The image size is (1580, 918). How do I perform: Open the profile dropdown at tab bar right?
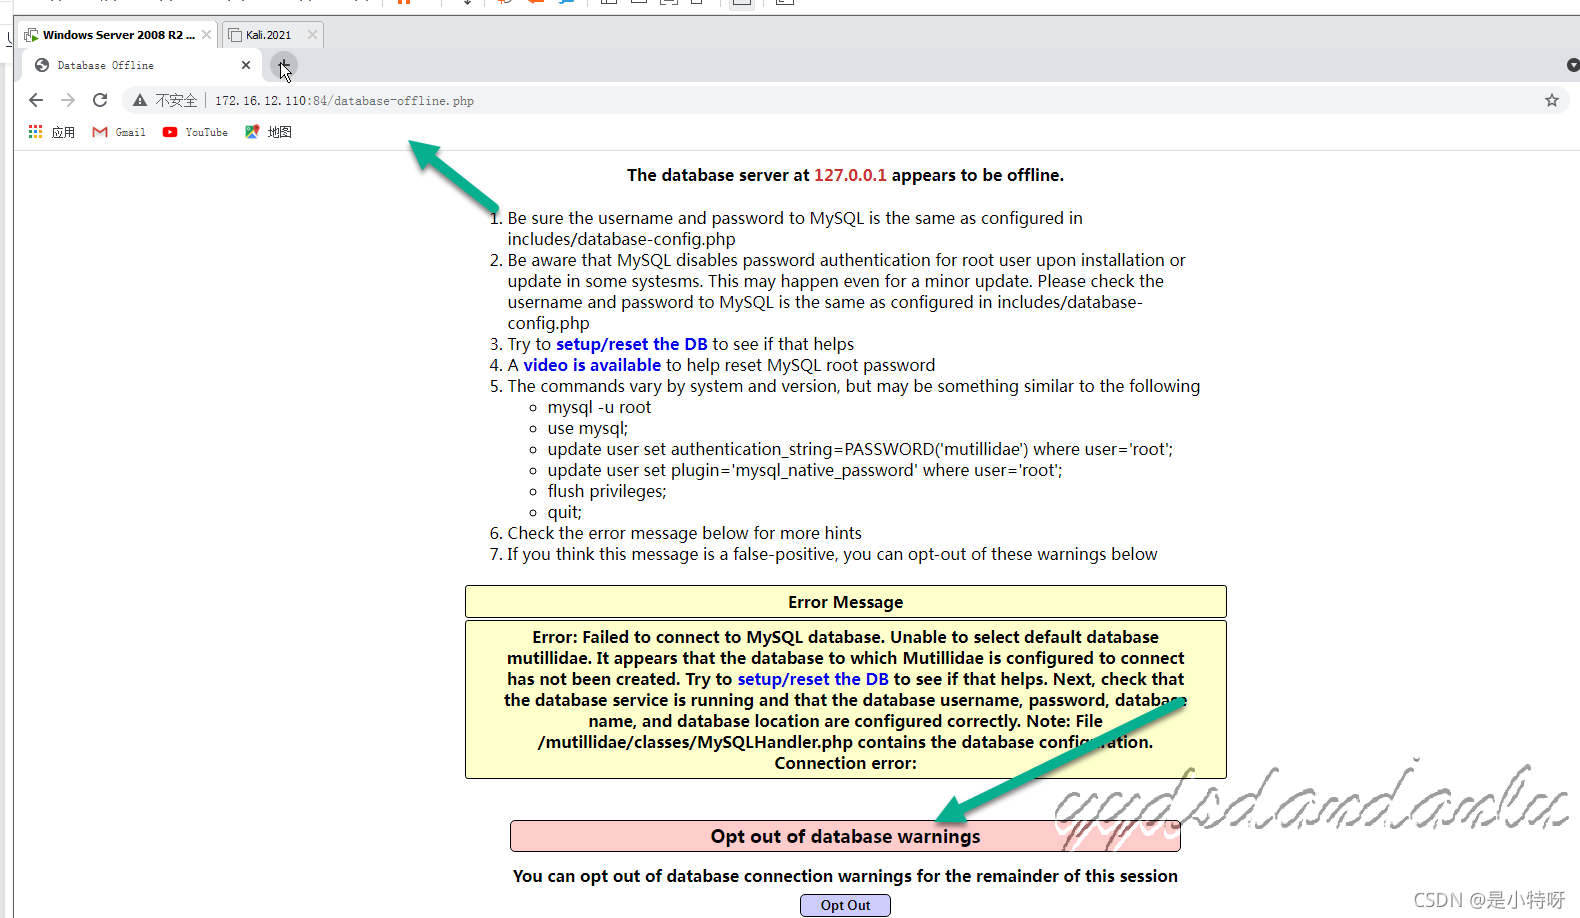point(1572,65)
